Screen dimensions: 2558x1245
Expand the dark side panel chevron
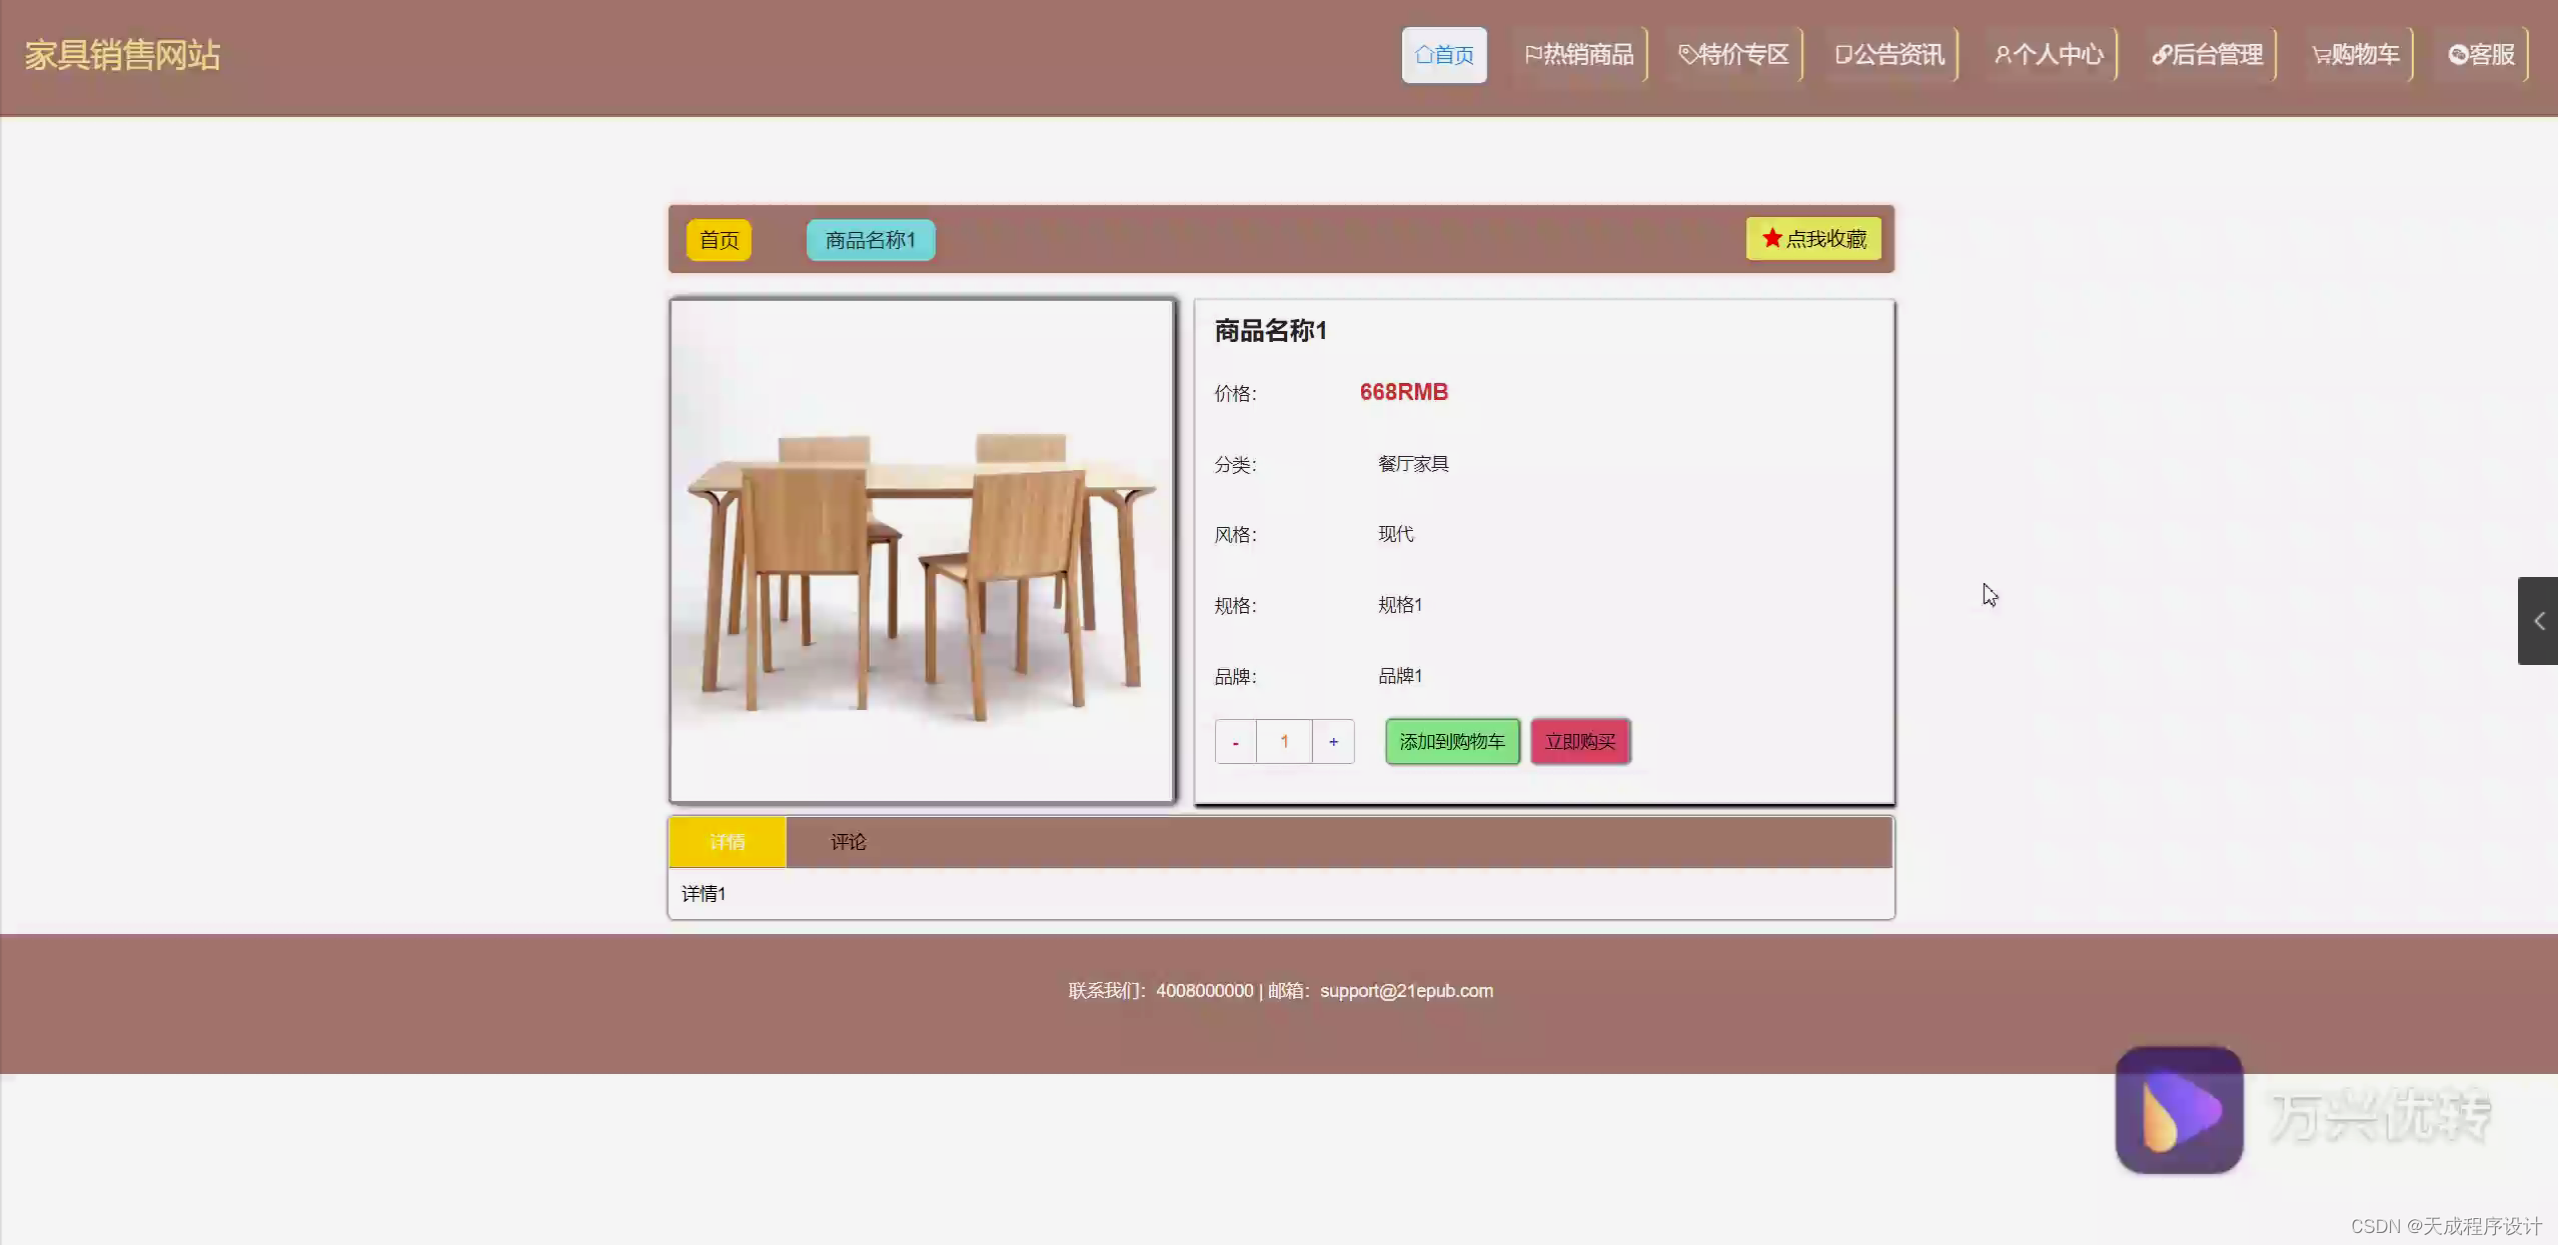(x=2538, y=621)
